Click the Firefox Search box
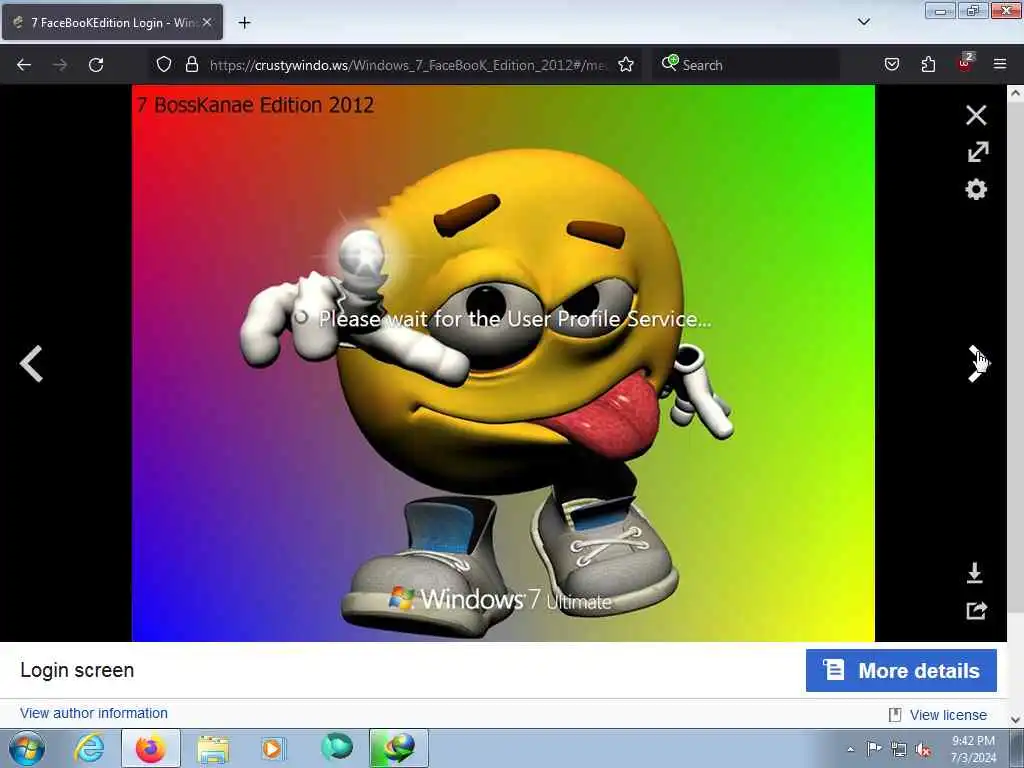 pyautogui.click(x=746, y=65)
